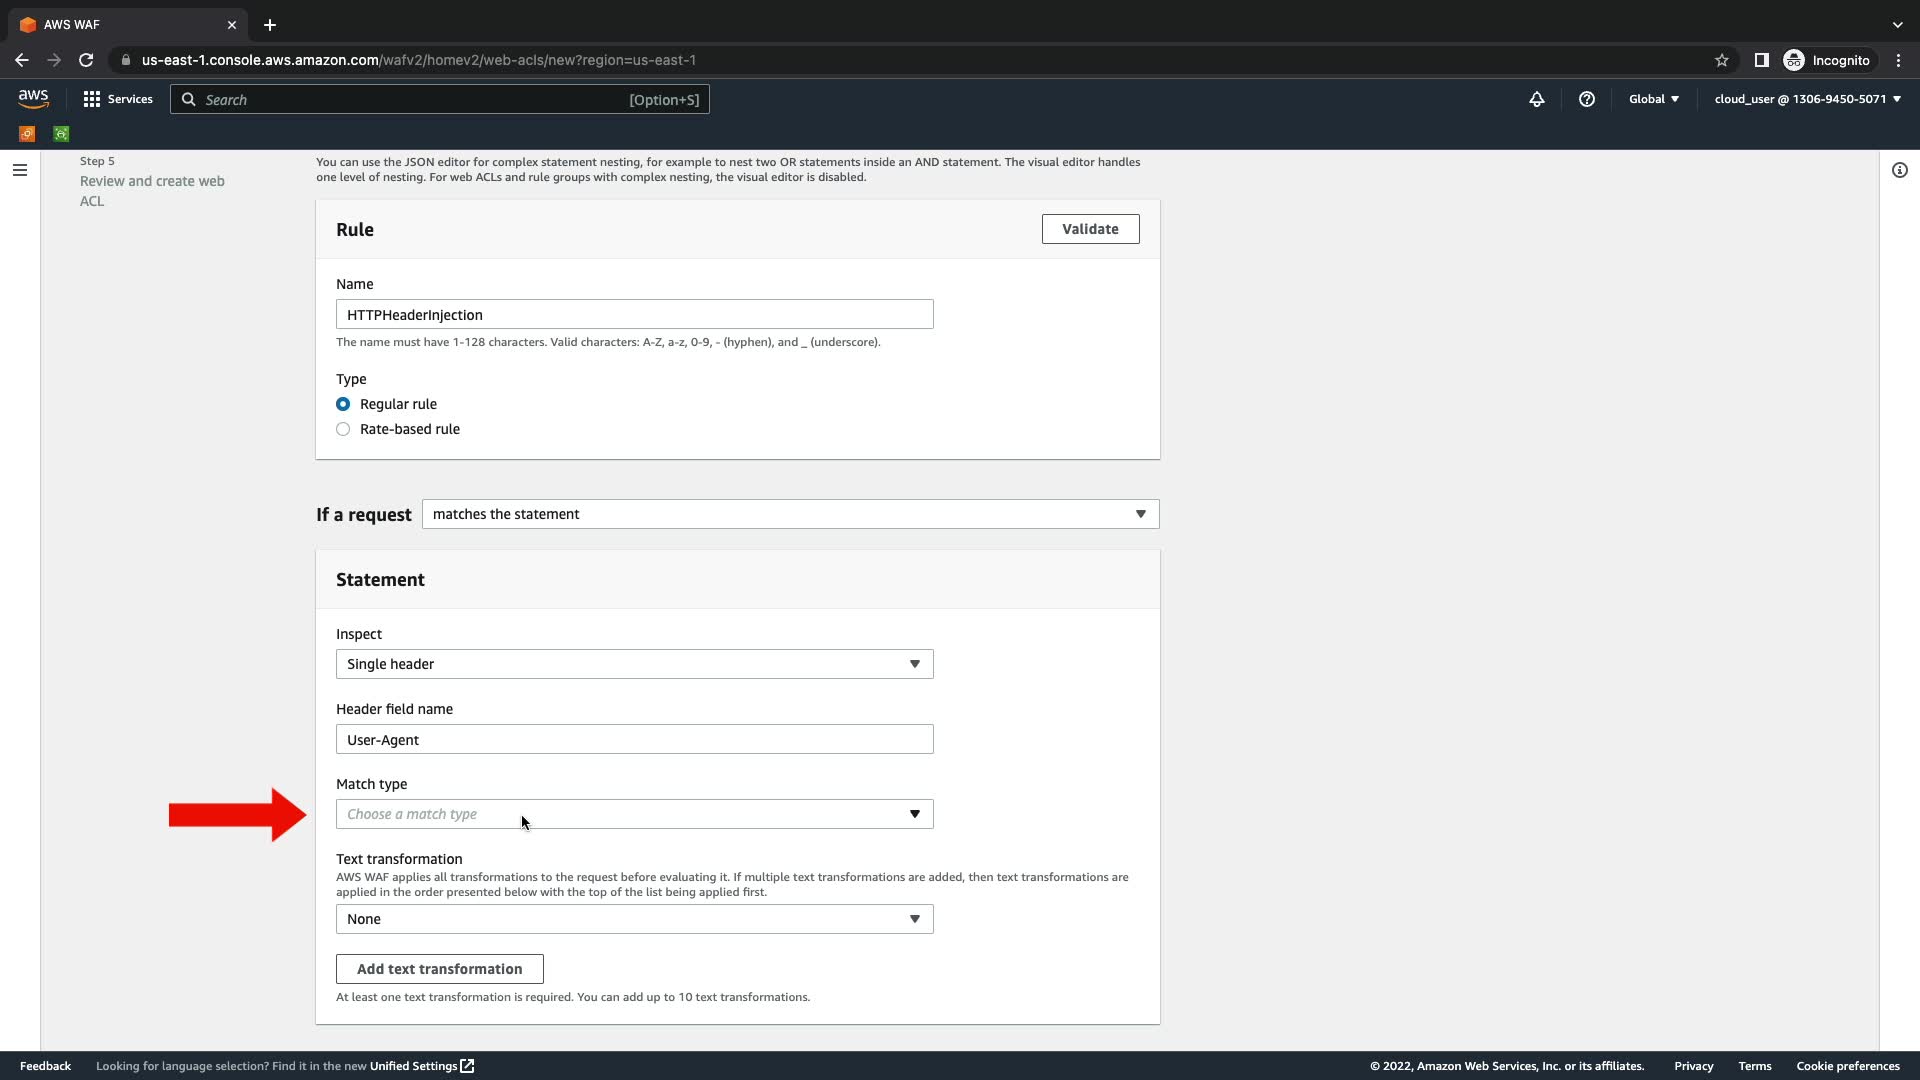Click the orange pinned service shortcut
This screenshot has width=1920, height=1080.
[x=27, y=134]
